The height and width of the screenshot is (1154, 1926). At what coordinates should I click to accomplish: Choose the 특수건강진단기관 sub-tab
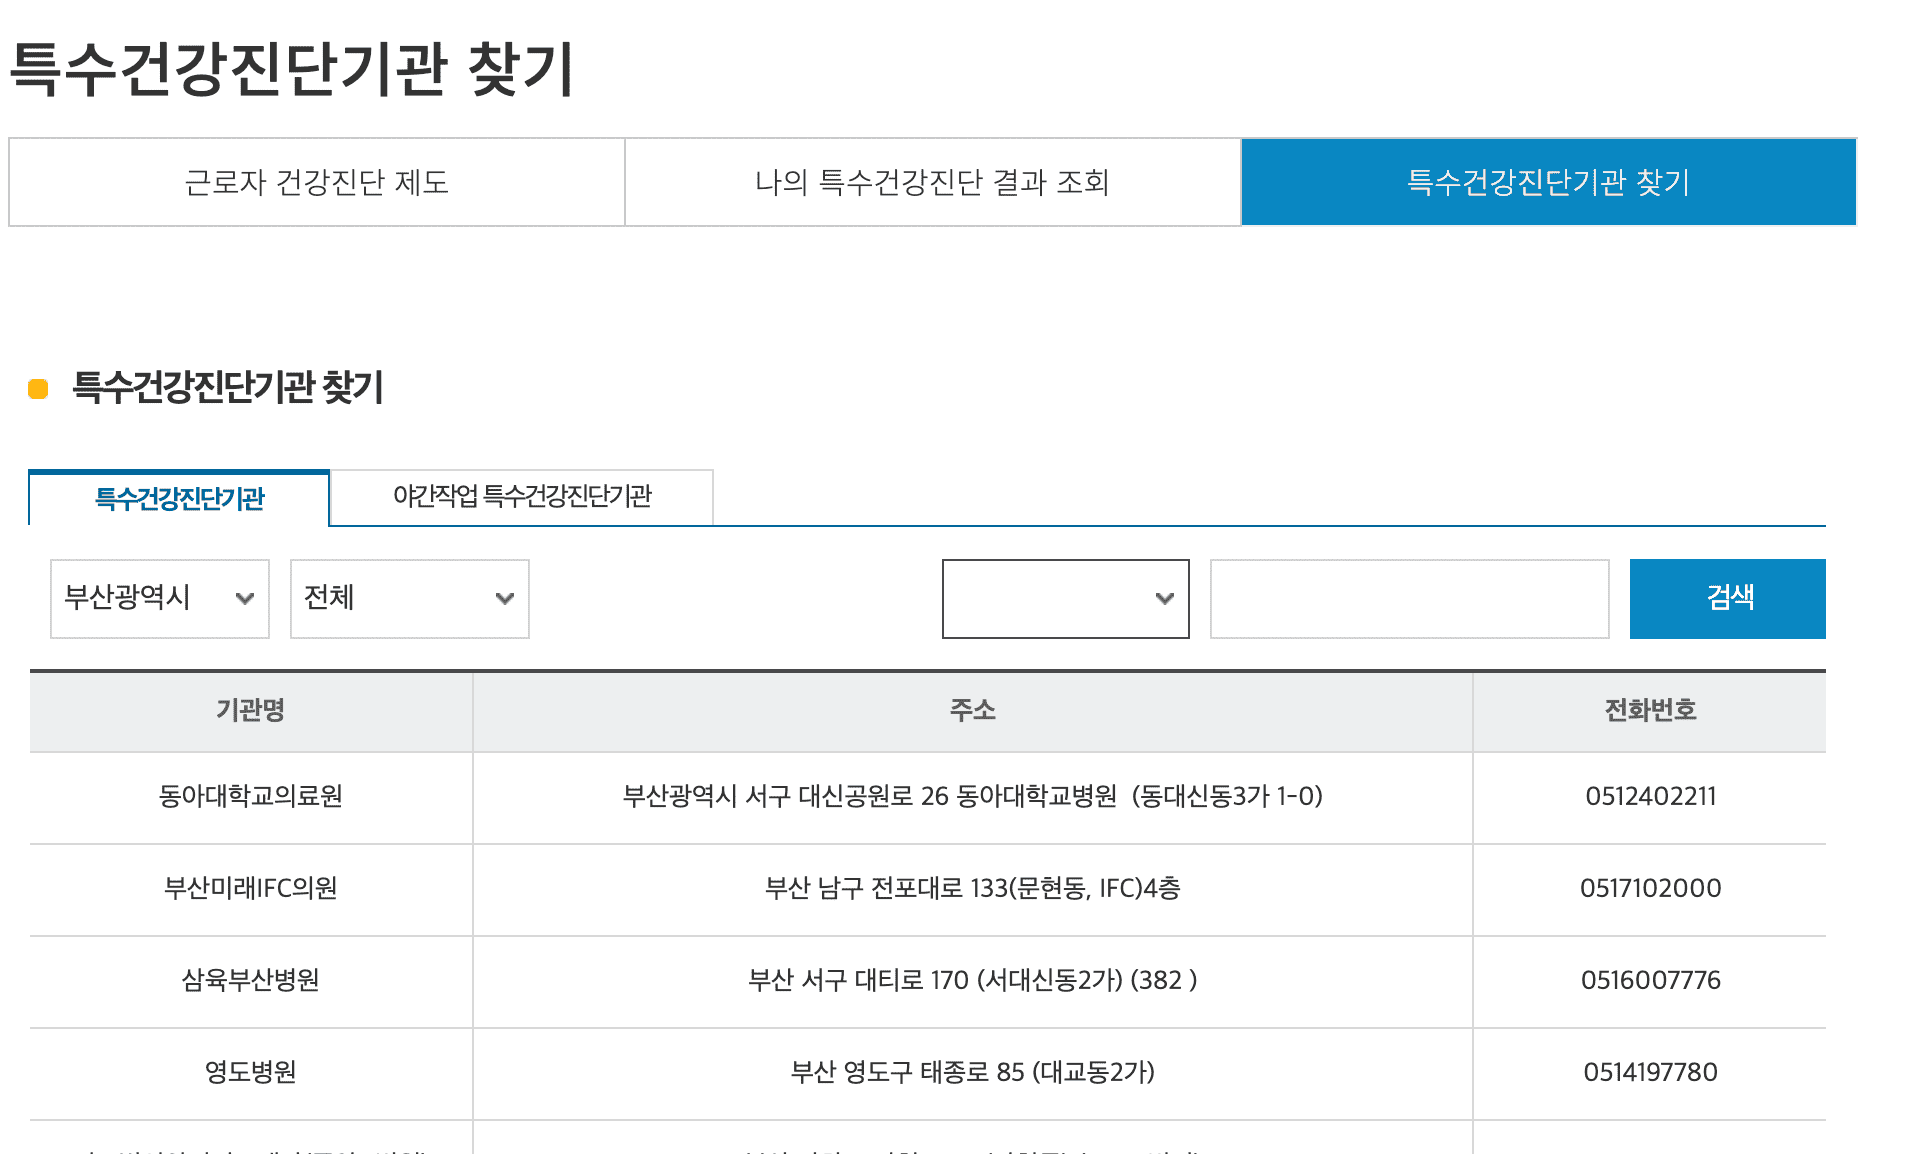179,498
